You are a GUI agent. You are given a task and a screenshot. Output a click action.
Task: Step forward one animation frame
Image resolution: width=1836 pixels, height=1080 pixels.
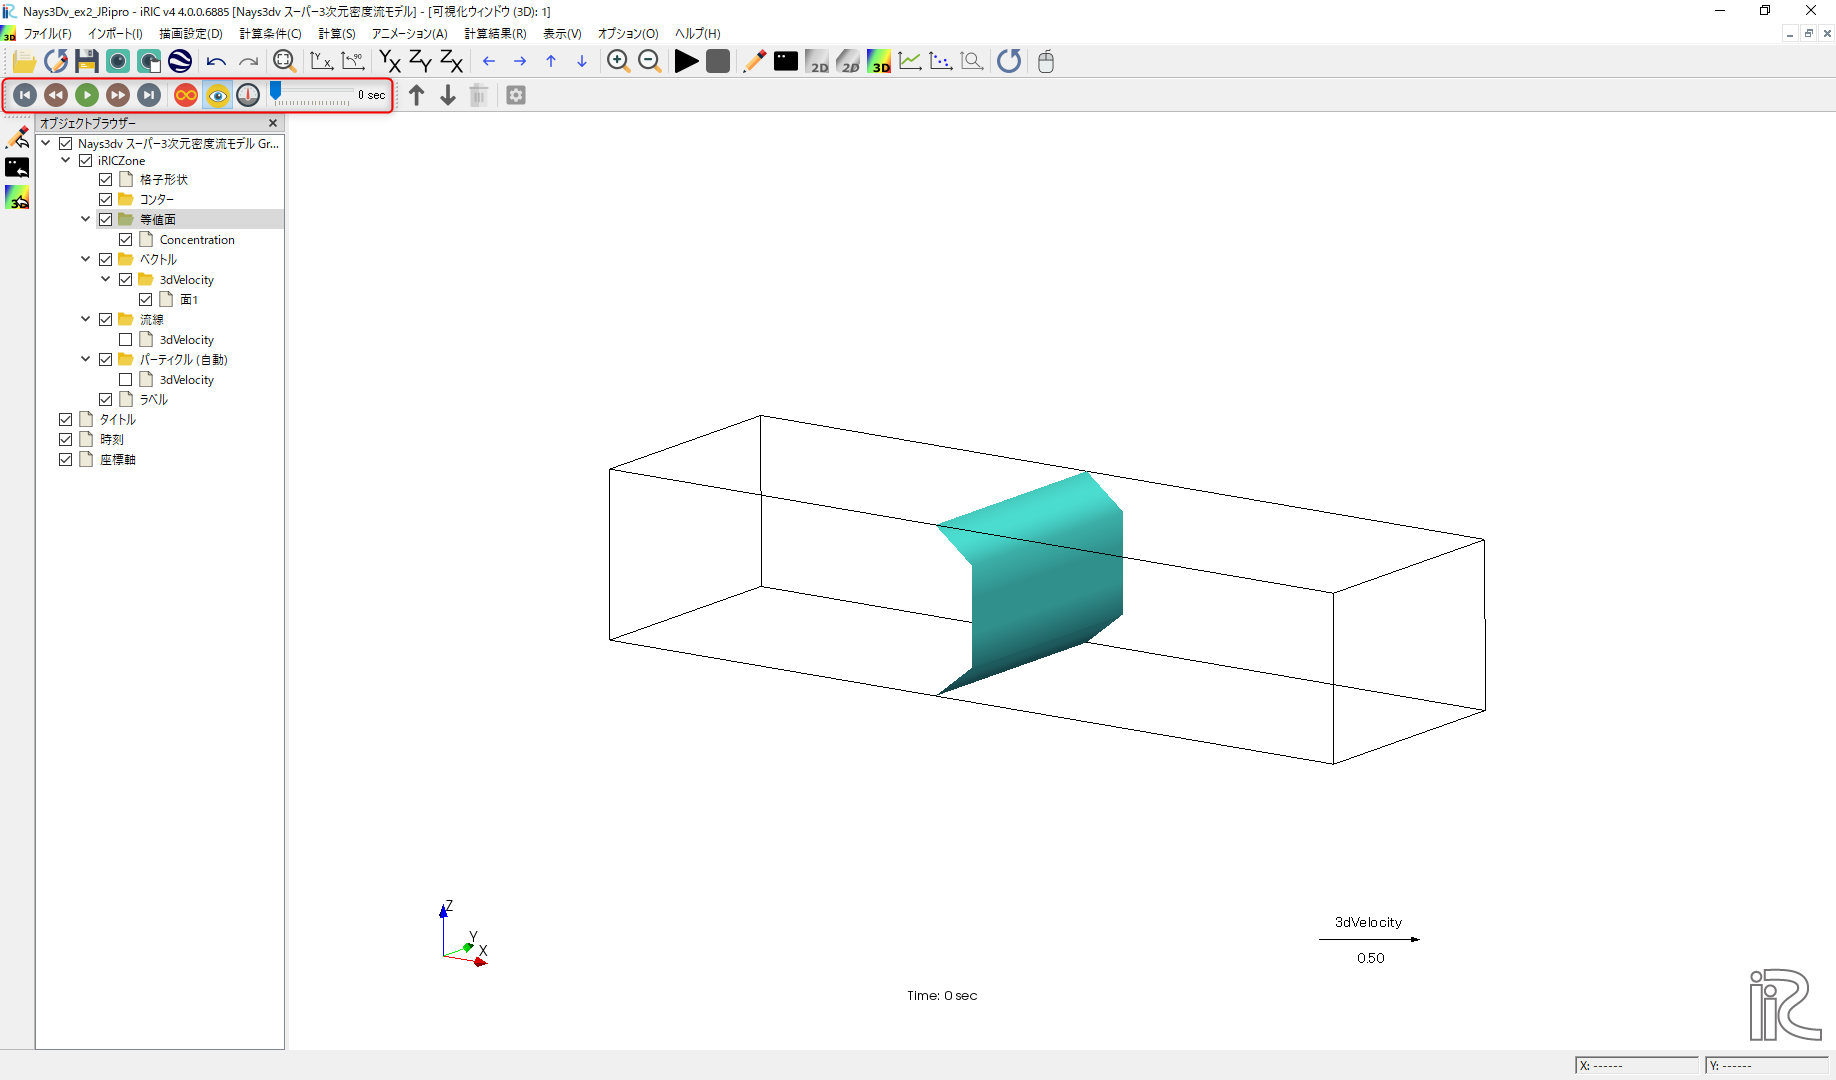(x=118, y=95)
